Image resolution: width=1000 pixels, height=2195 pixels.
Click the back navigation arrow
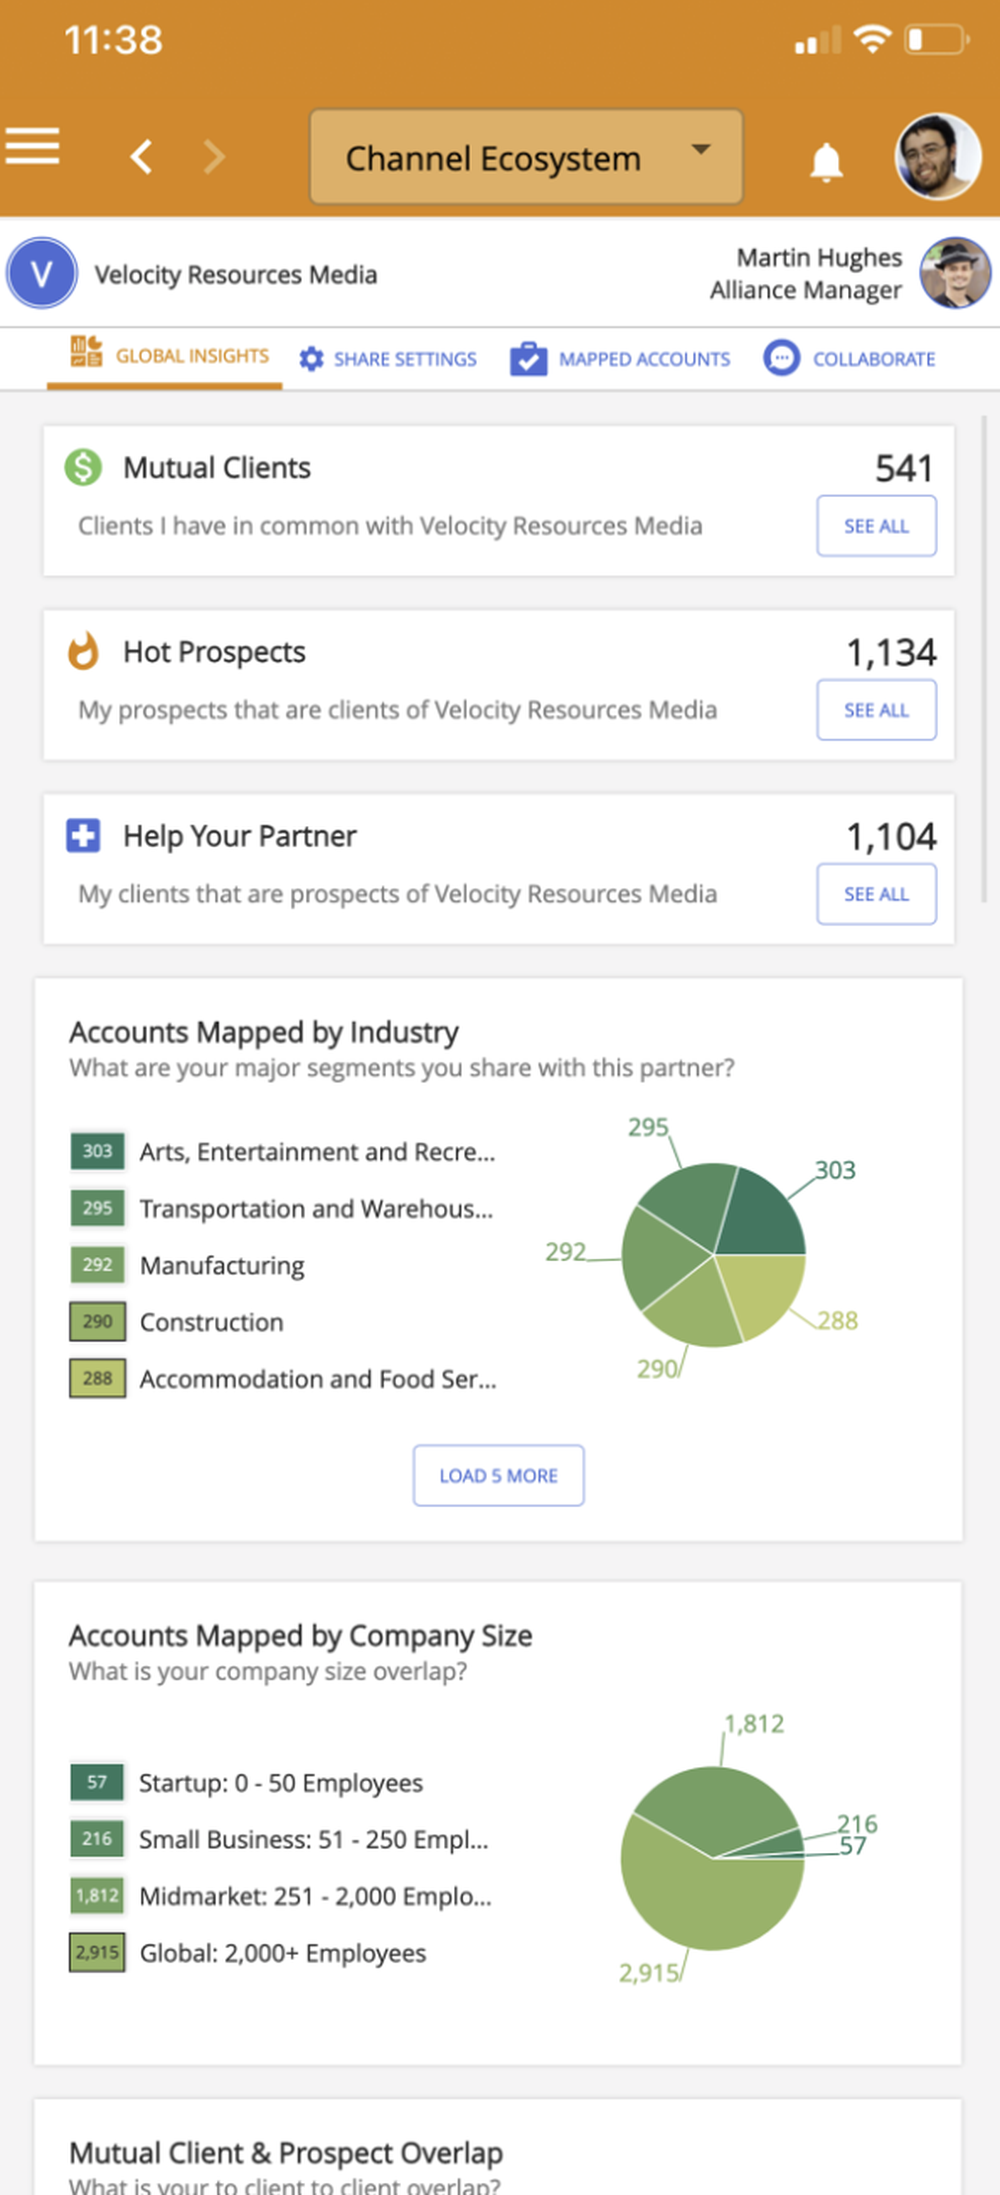140,157
